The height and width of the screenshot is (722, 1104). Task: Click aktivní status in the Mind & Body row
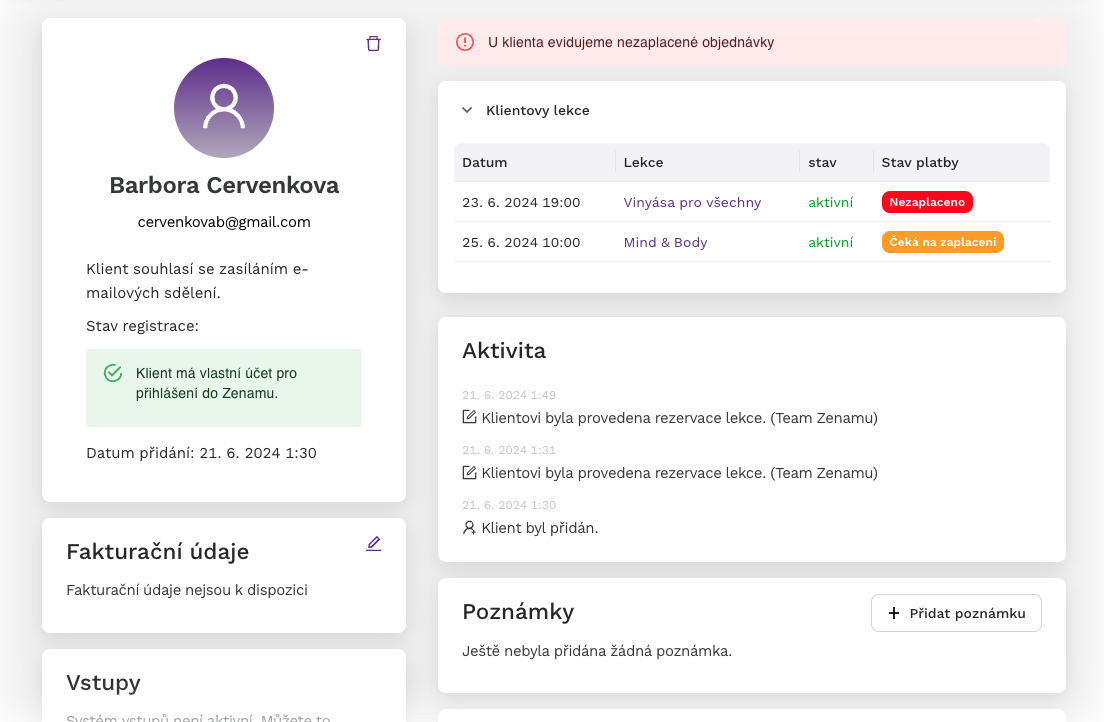click(830, 242)
